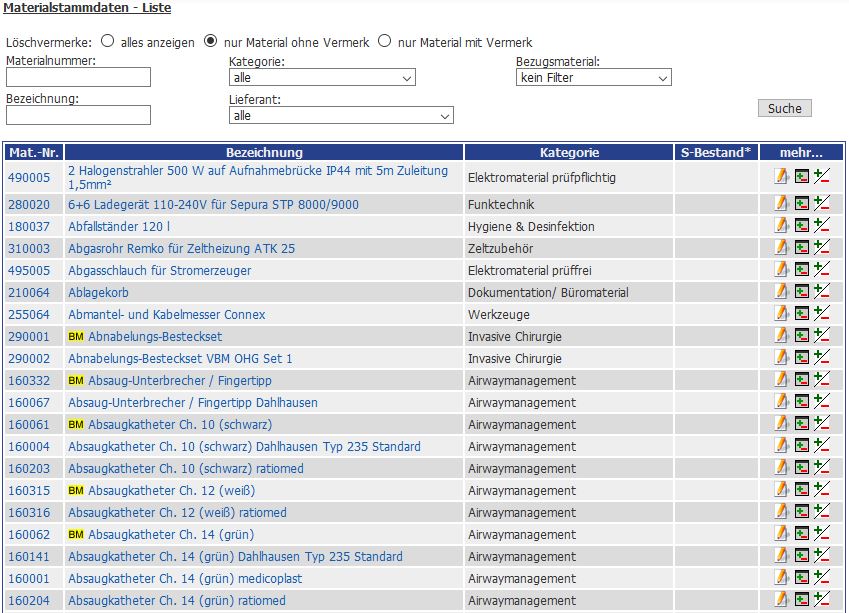The image size is (849, 613).
Task: Open the Abmantel- und Kabelmesser Connex link
Action: click(x=166, y=314)
